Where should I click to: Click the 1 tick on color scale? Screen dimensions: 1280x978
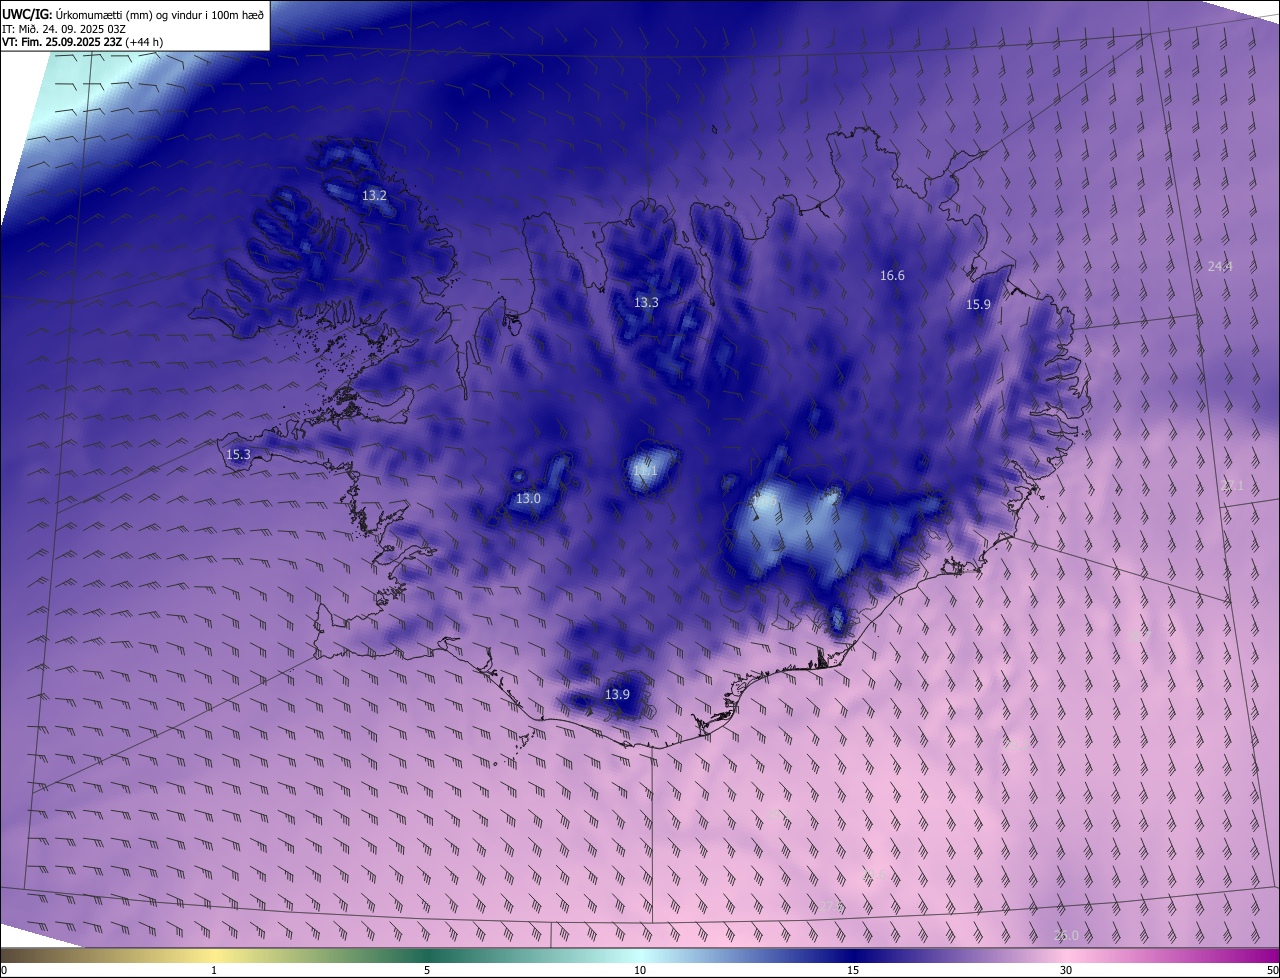pos(214,970)
